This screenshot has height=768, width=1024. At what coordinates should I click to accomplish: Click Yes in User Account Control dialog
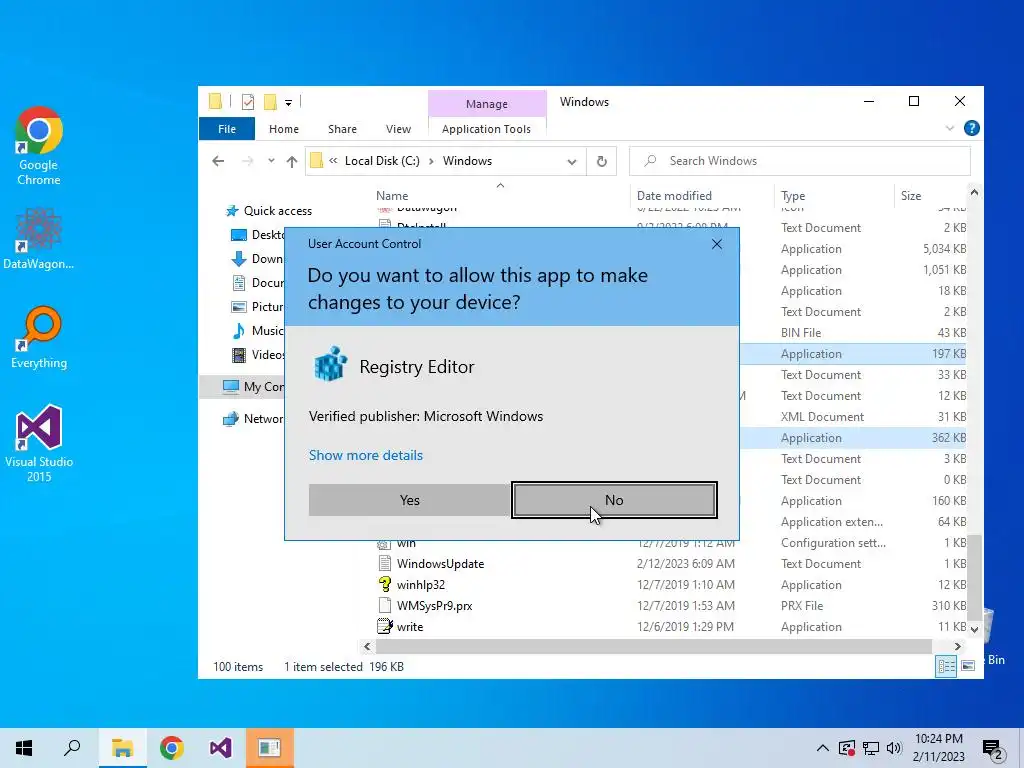(x=409, y=500)
